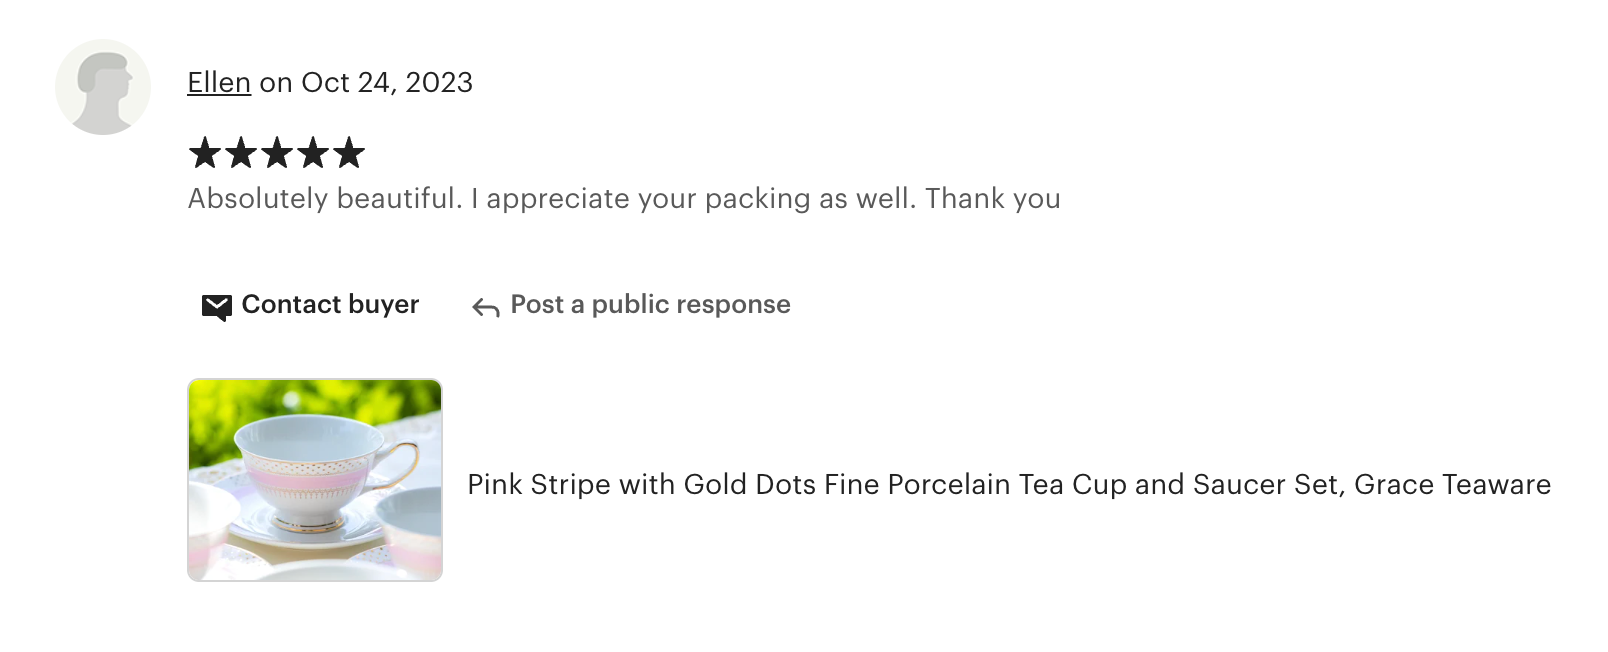Click the review date Oct 24, 2023

point(387,83)
